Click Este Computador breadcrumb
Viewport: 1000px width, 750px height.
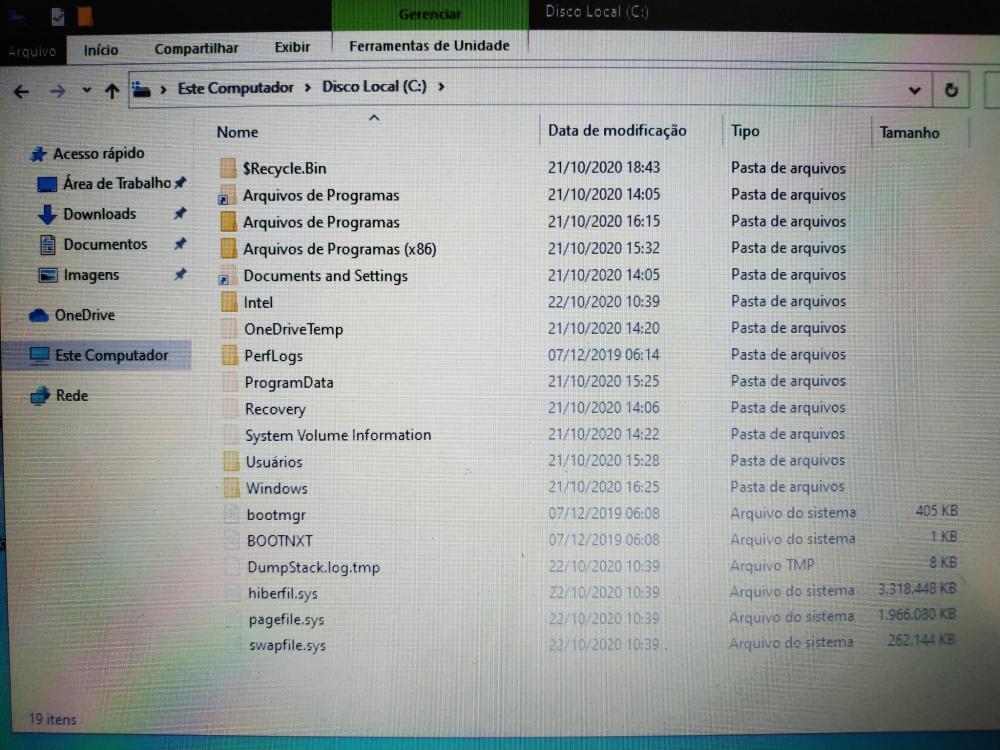235,87
